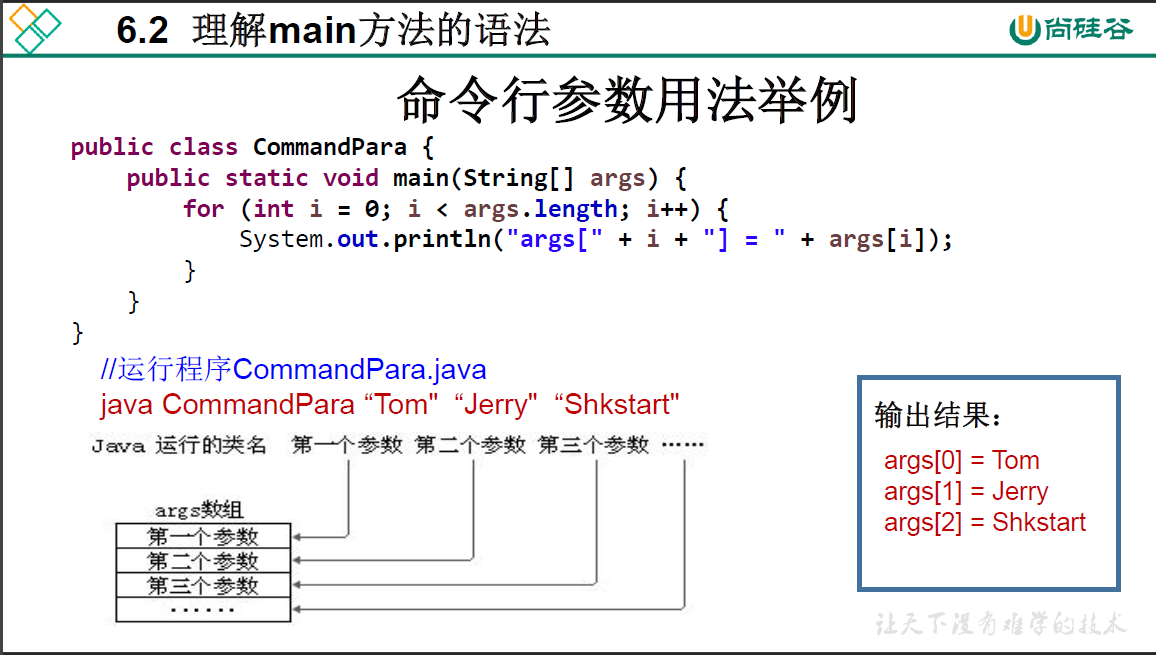This screenshot has width=1156, height=655.
Task: Click the args table cell '第二个参数'
Action: pyautogui.click(x=203, y=561)
